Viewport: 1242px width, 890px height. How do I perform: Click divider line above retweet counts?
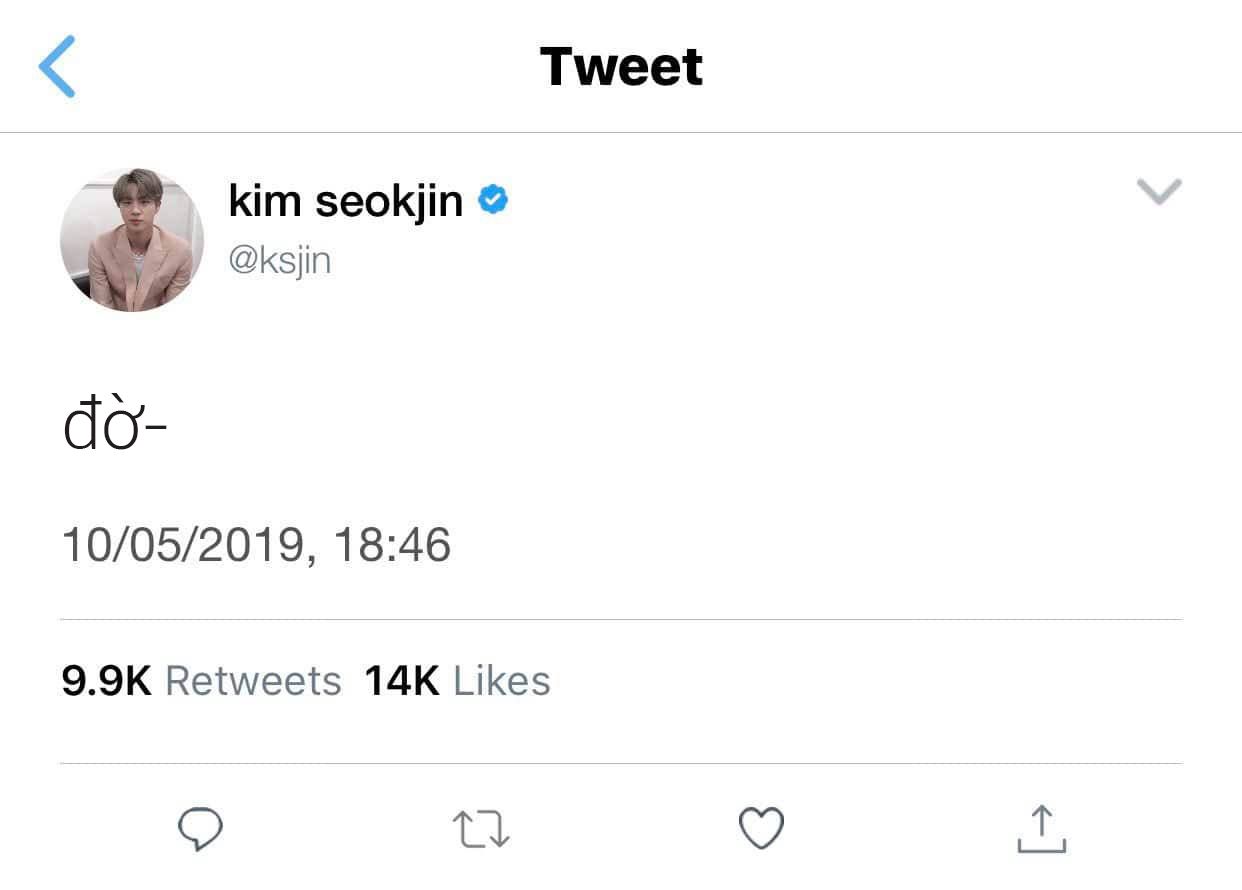coord(620,620)
